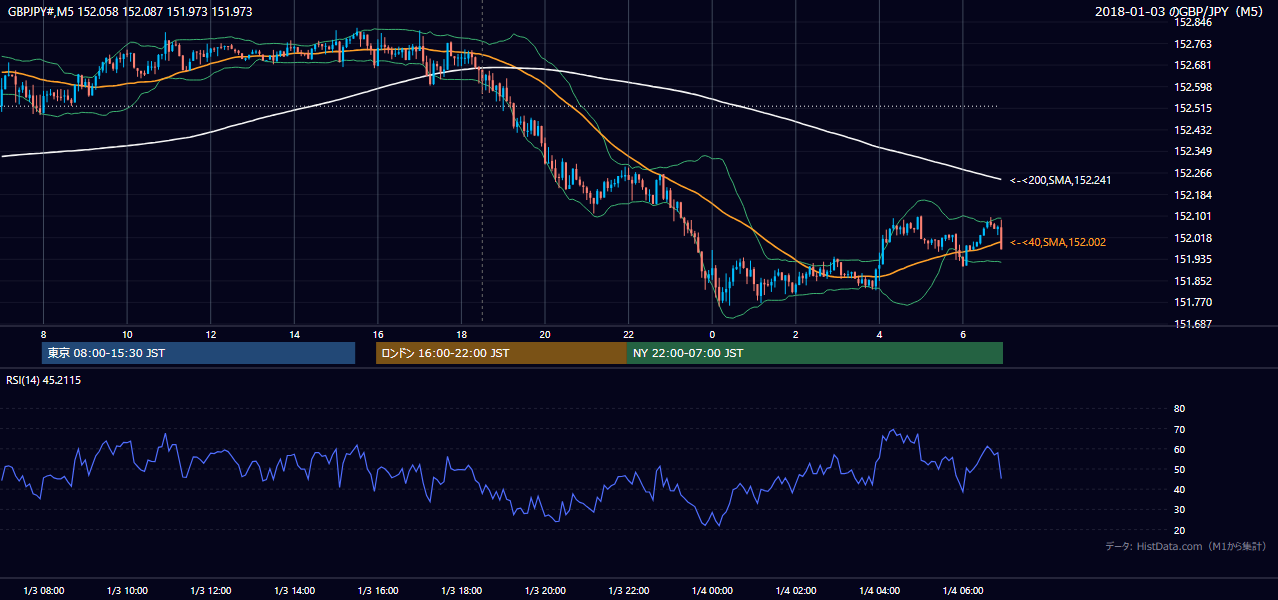The width and height of the screenshot is (1278, 600).
Task: Click the 200 SMA 152.241 label
Action: (x=1060, y=180)
